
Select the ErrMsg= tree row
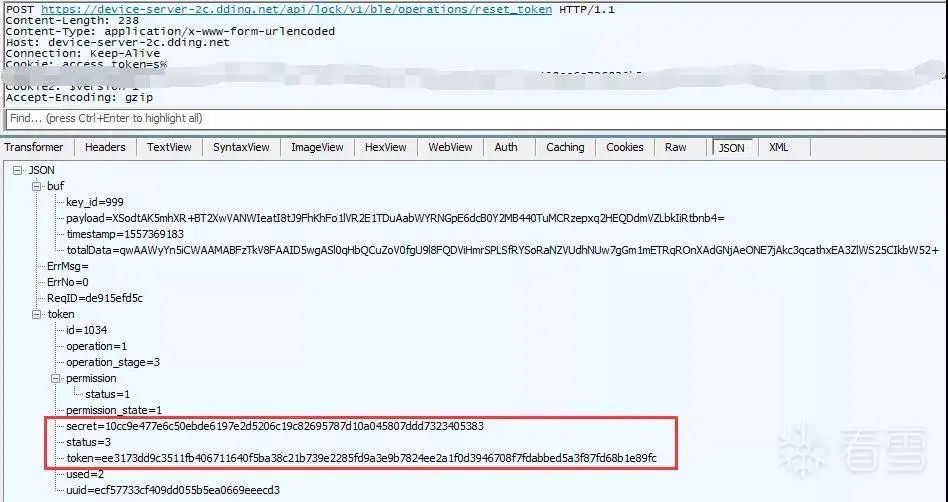coord(68,266)
